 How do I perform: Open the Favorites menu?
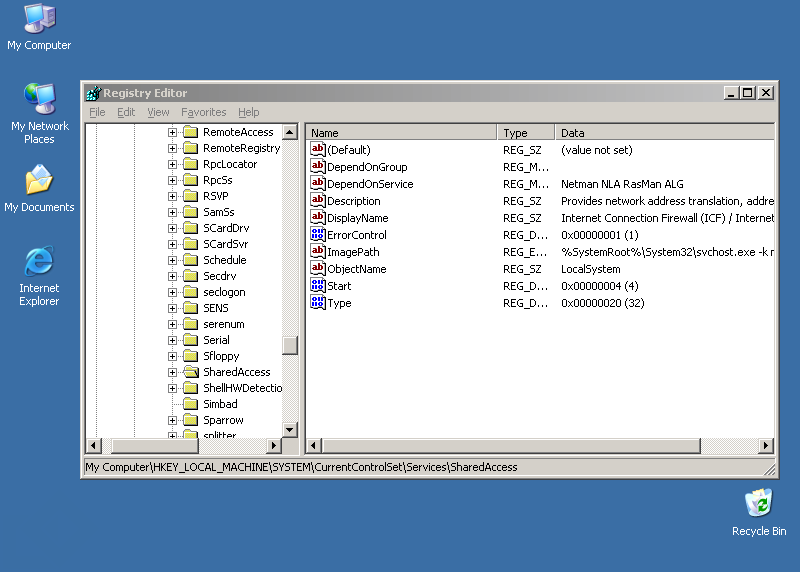pyautogui.click(x=204, y=112)
